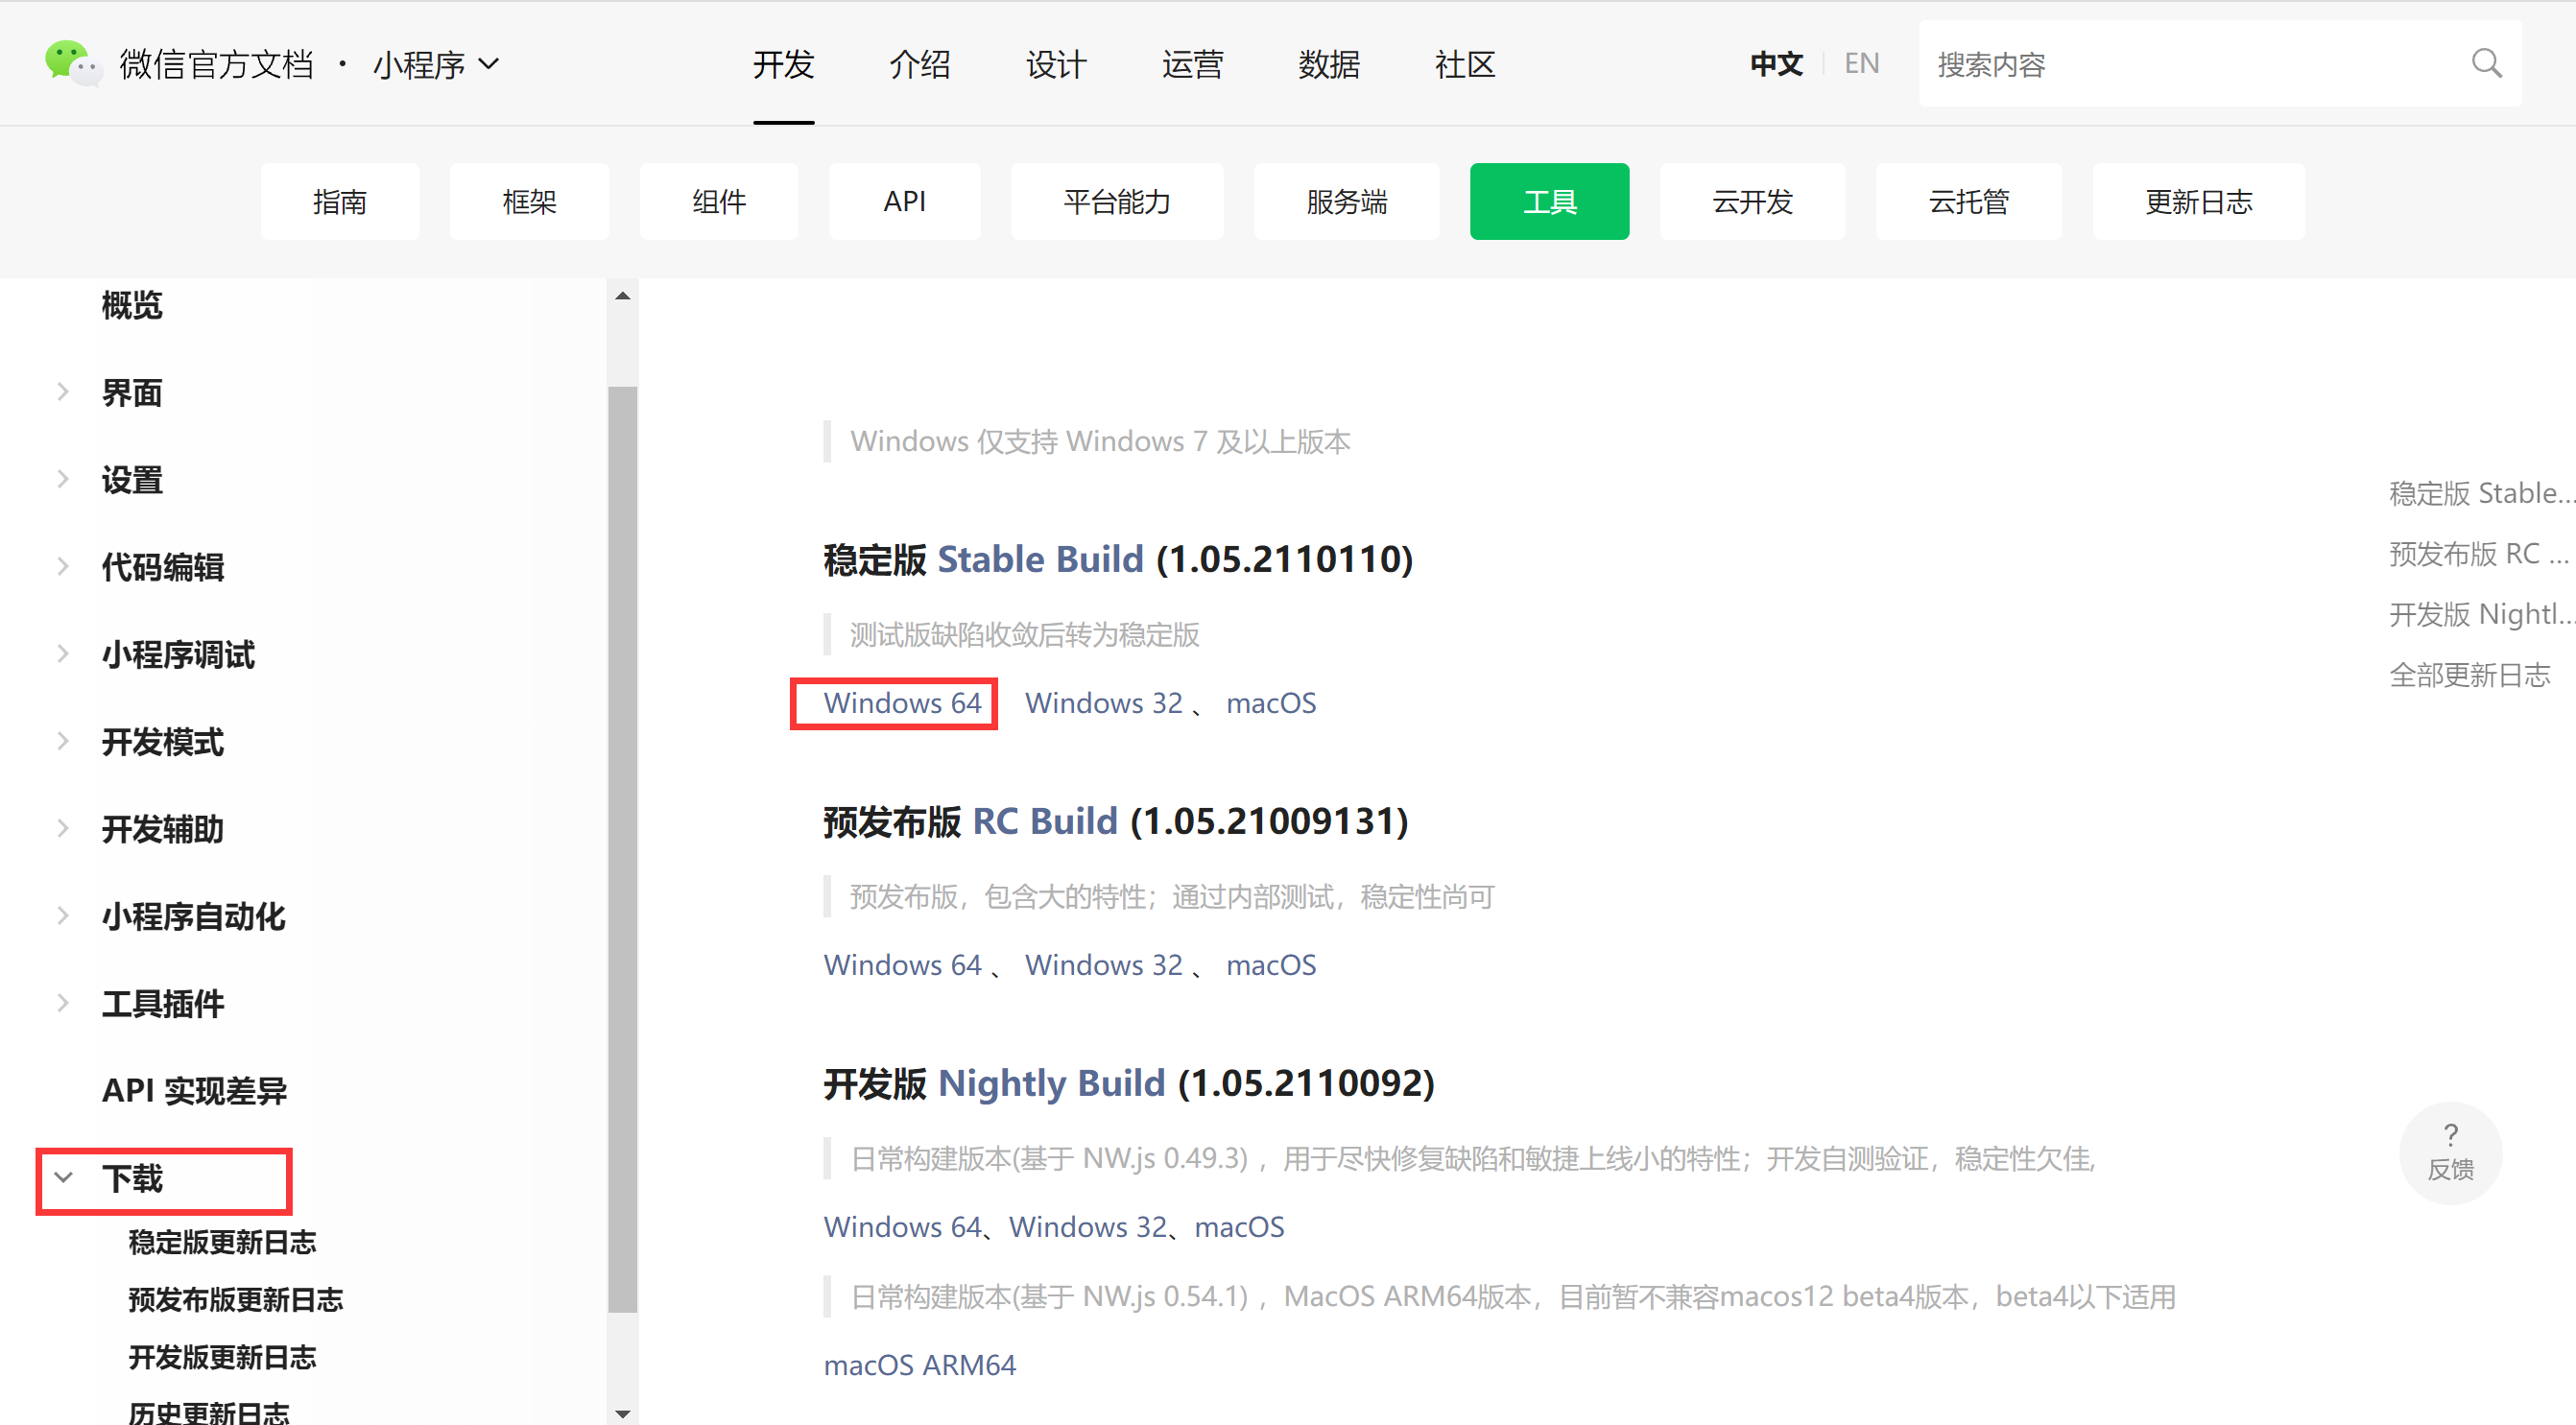Click the search magnifier icon
2576x1425 pixels.
point(2486,64)
